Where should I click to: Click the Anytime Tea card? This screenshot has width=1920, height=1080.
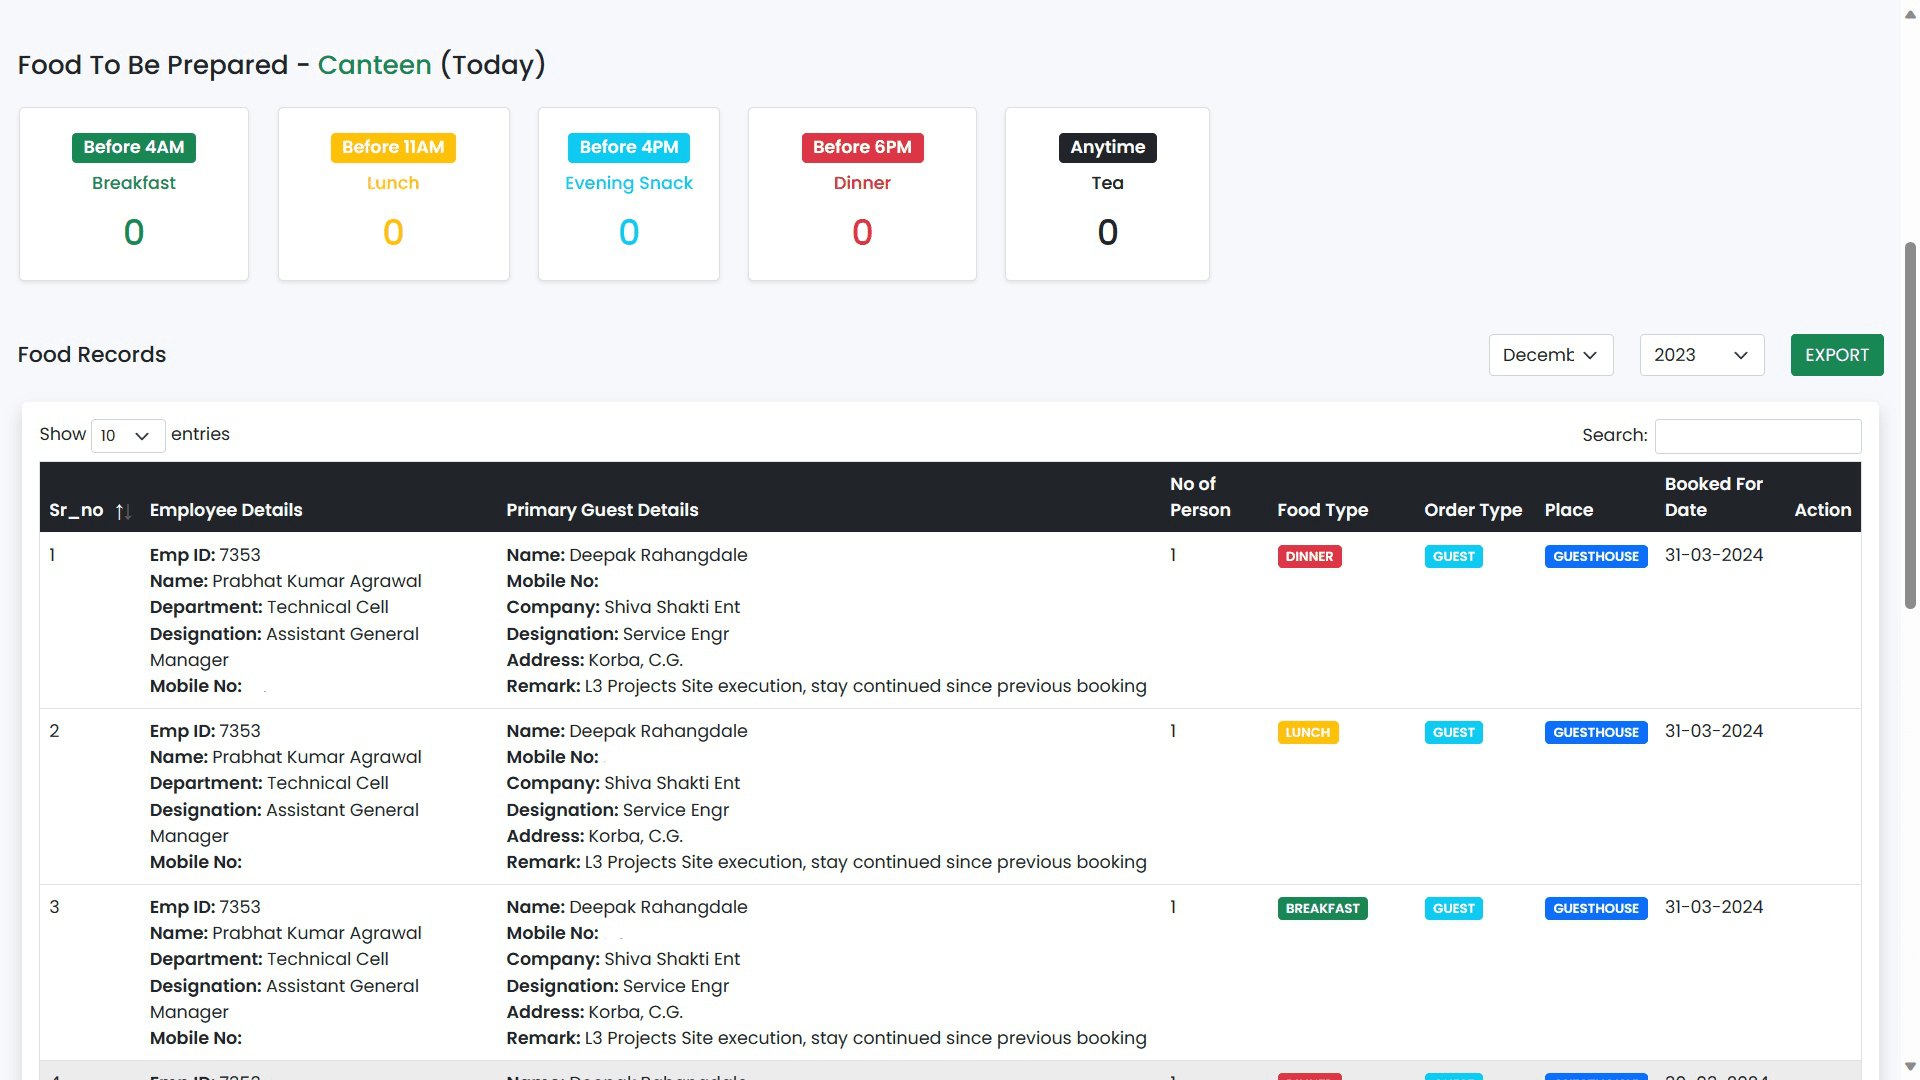[x=1107, y=194]
